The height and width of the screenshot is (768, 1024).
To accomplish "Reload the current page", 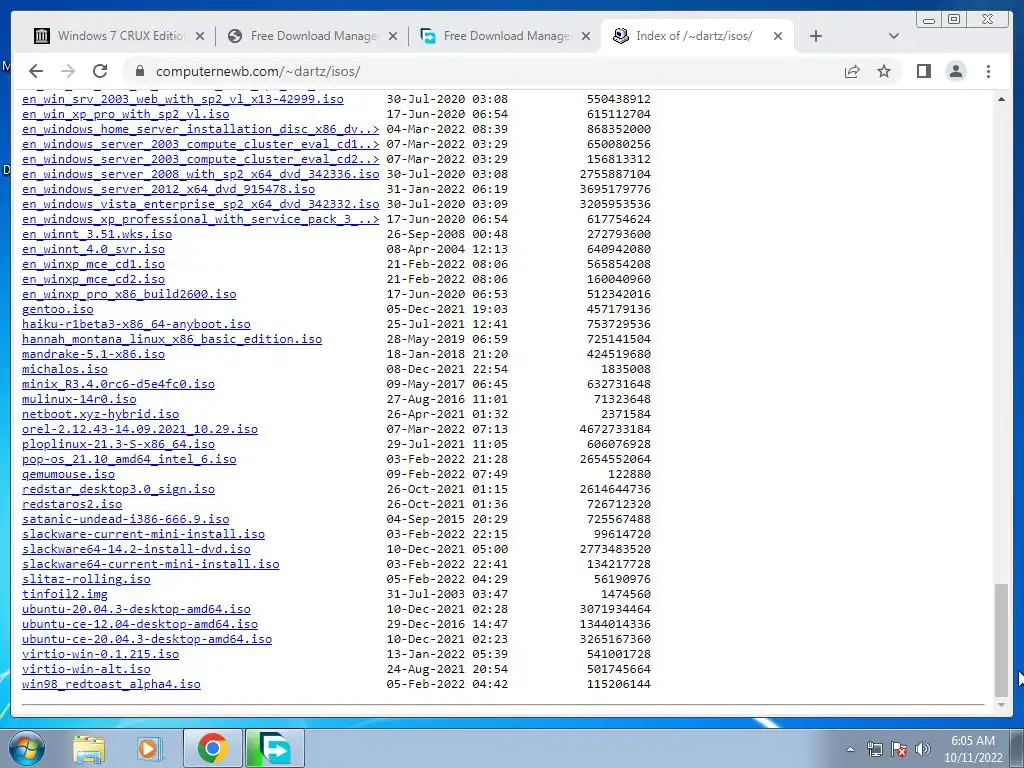I will point(100,71).
